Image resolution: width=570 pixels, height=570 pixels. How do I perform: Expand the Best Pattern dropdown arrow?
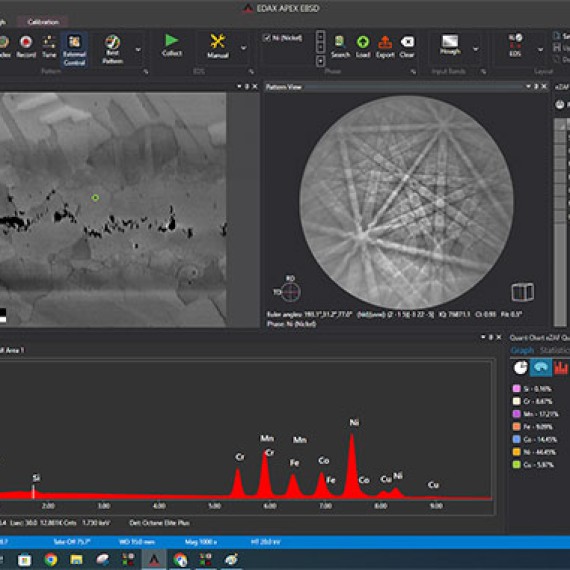[x=138, y=49]
